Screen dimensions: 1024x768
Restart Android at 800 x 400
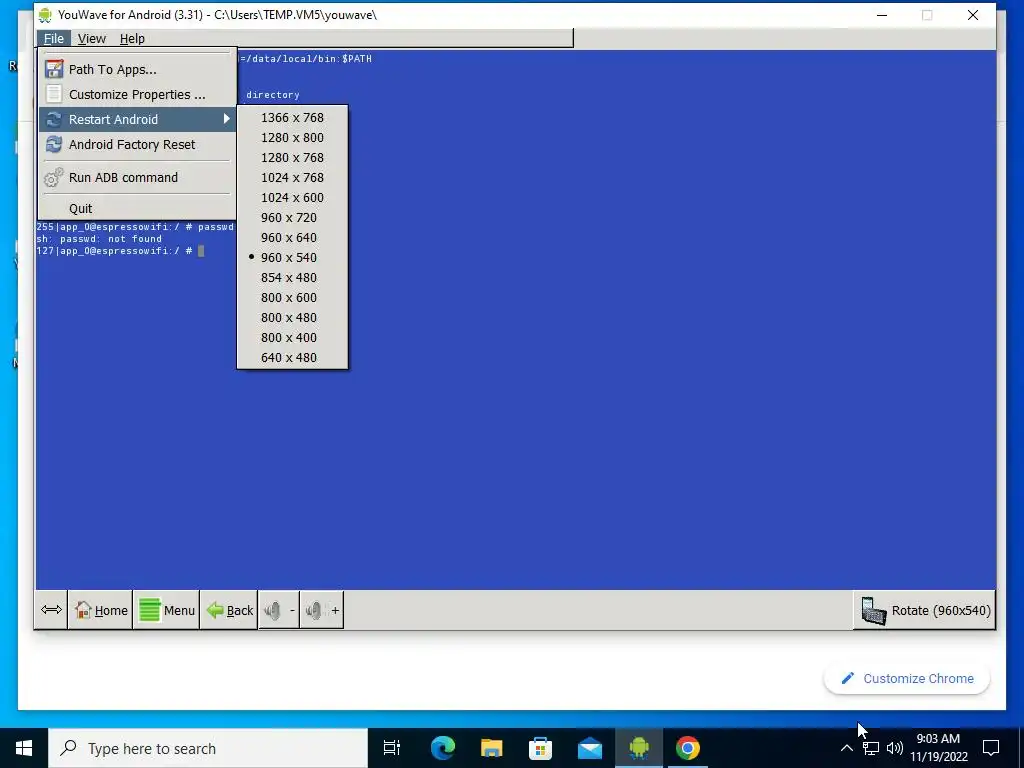pyautogui.click(x=293, y=338)
